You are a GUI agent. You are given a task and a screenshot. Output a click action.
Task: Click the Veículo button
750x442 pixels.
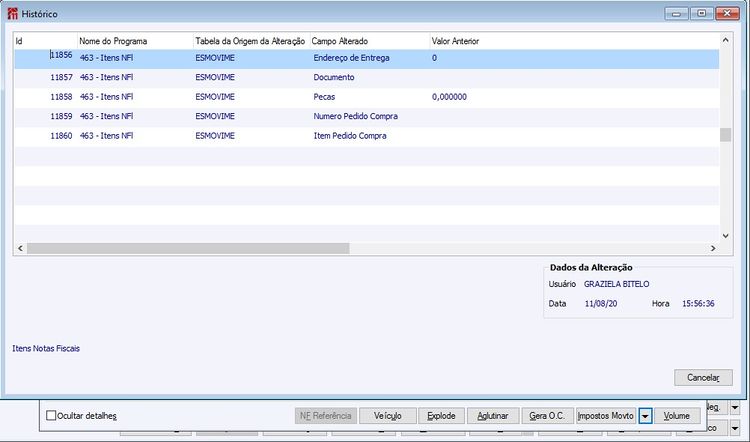(x=387, y=416)
